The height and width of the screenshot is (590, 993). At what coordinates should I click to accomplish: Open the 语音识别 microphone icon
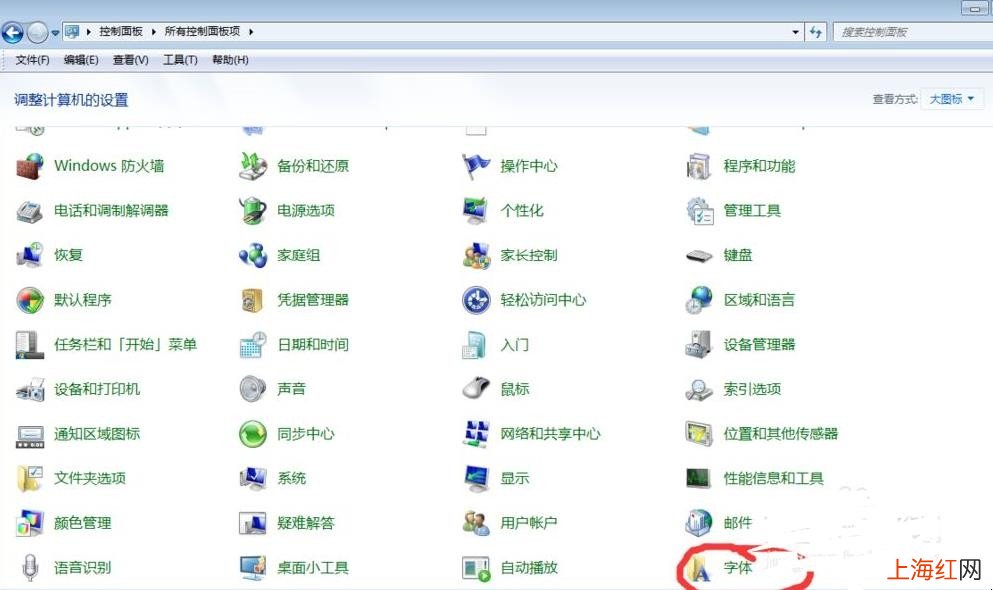[x=30, y=568]
